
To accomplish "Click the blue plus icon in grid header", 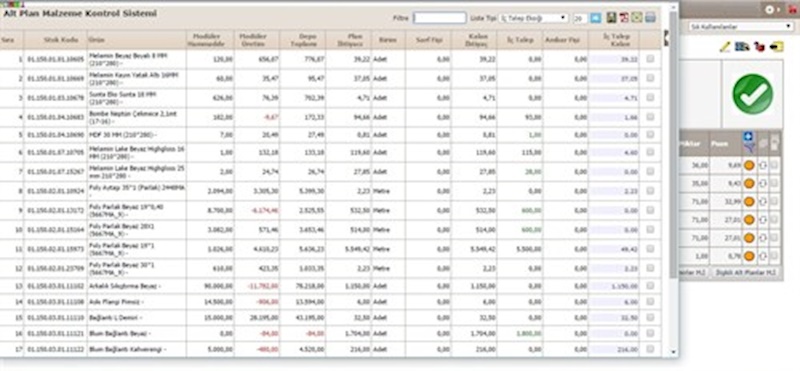I will point(748,137).
